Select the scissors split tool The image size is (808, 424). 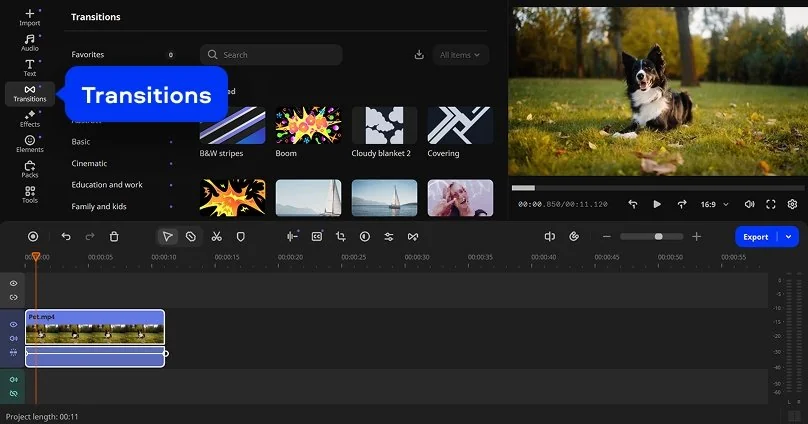tap(215, 237)
